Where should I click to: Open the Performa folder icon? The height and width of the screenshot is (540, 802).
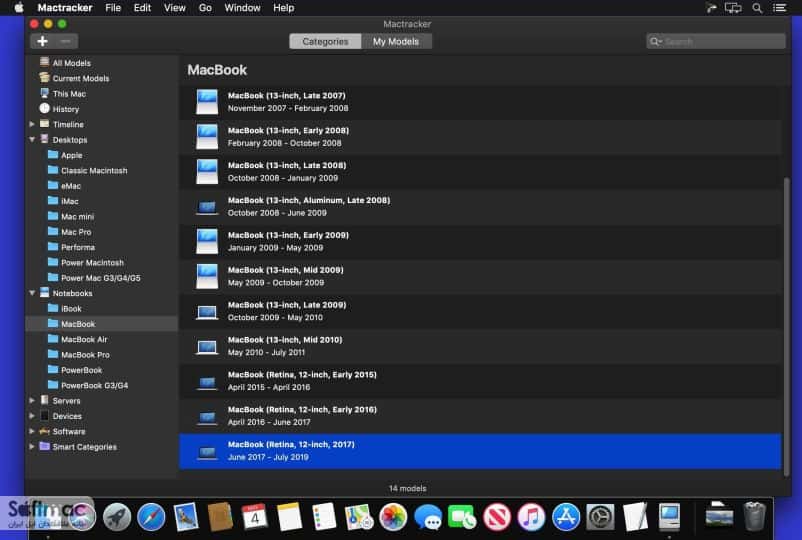pos(53,246)
